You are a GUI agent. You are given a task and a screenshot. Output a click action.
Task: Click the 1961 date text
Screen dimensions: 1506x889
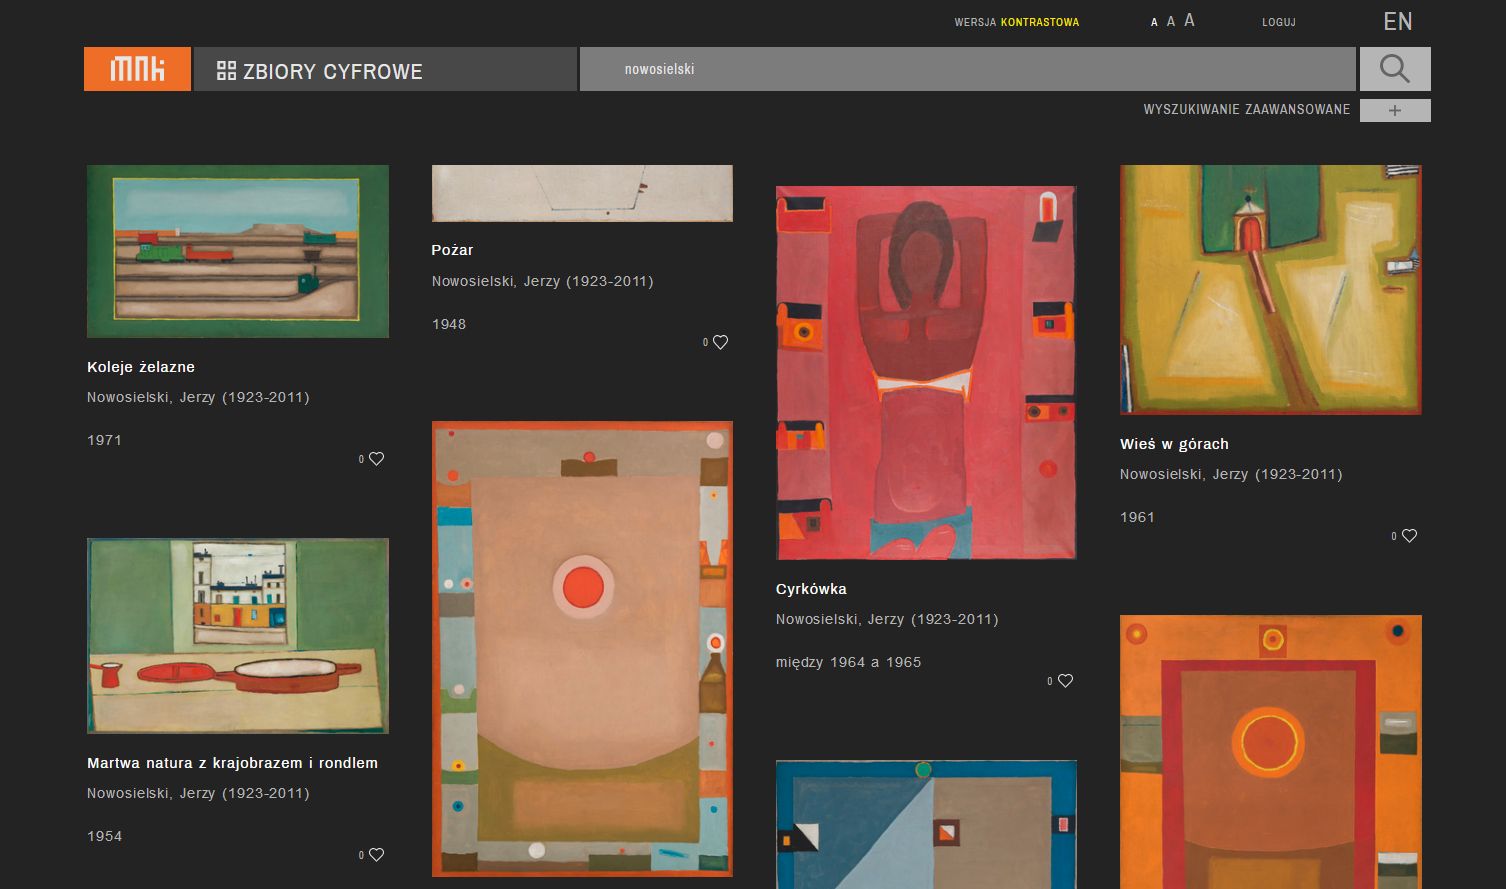1138,517
